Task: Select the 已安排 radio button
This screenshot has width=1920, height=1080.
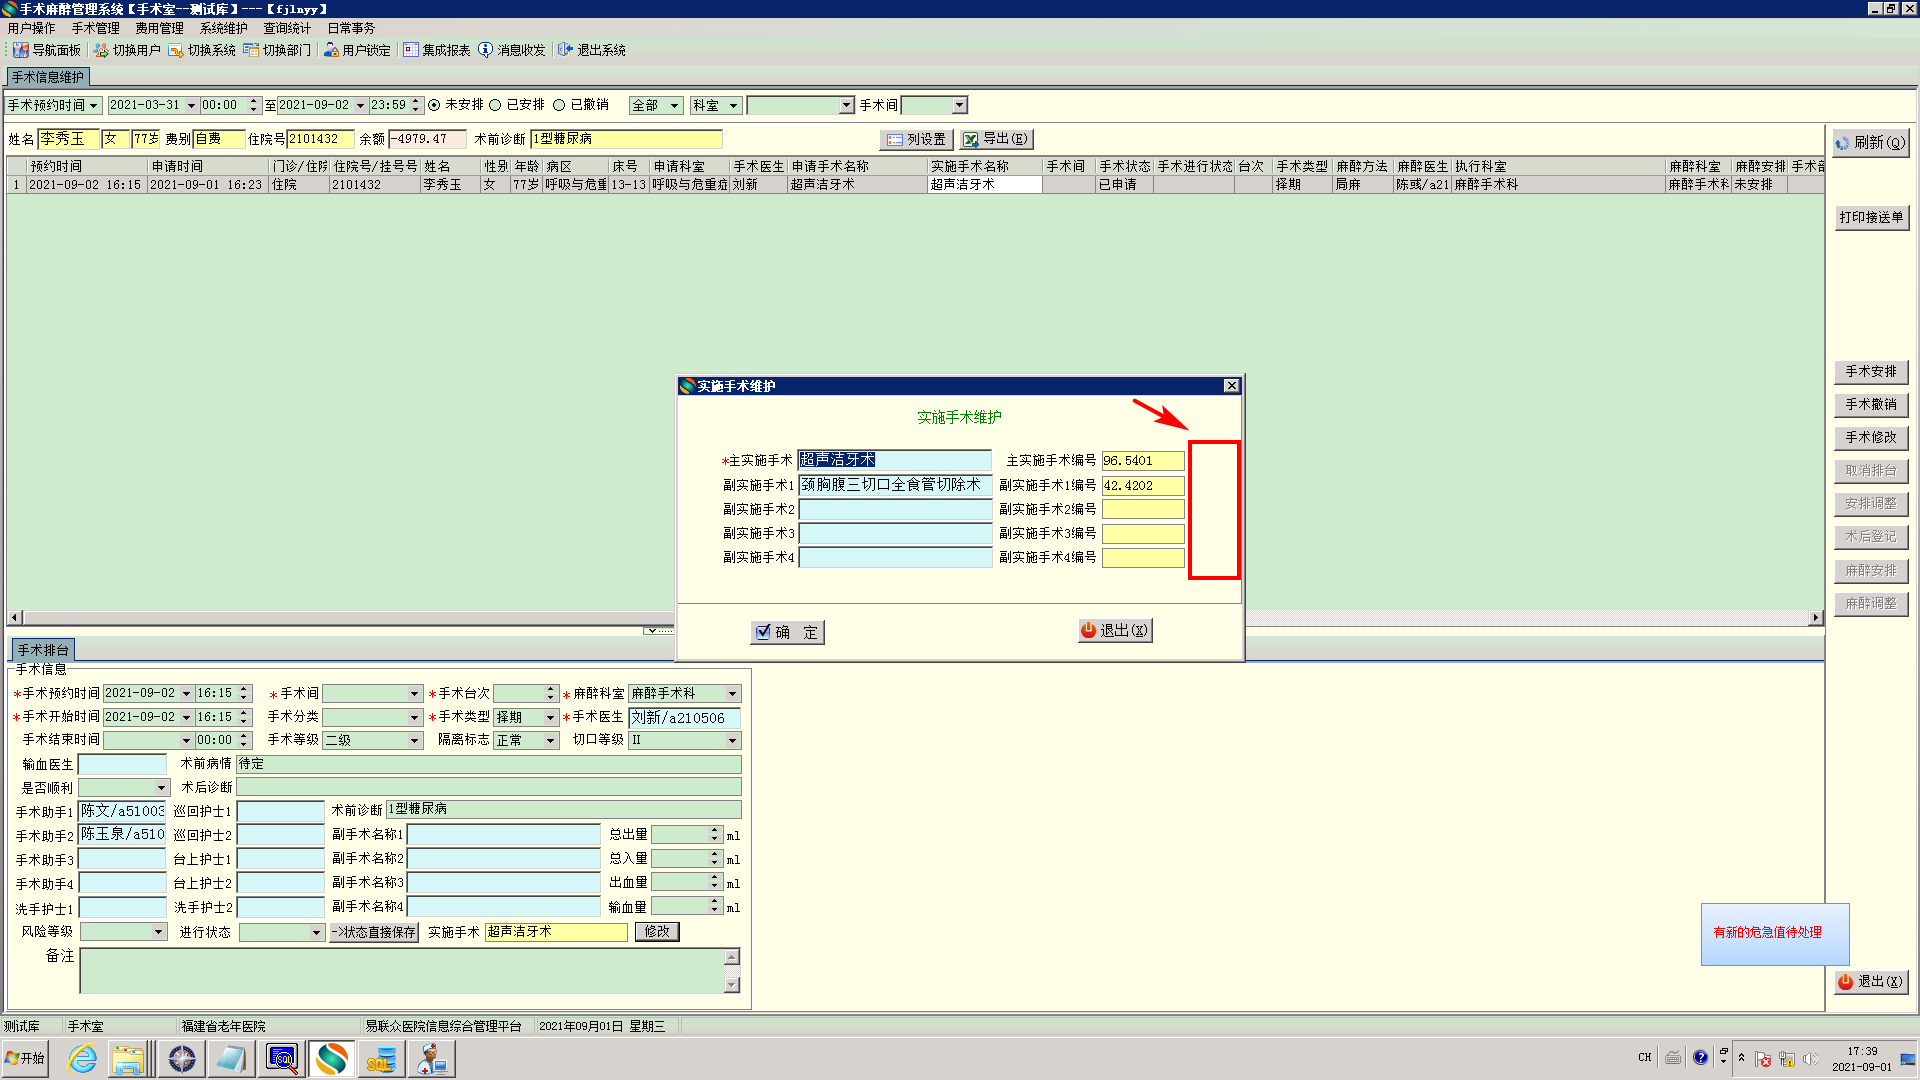Action: coord(495,105)
